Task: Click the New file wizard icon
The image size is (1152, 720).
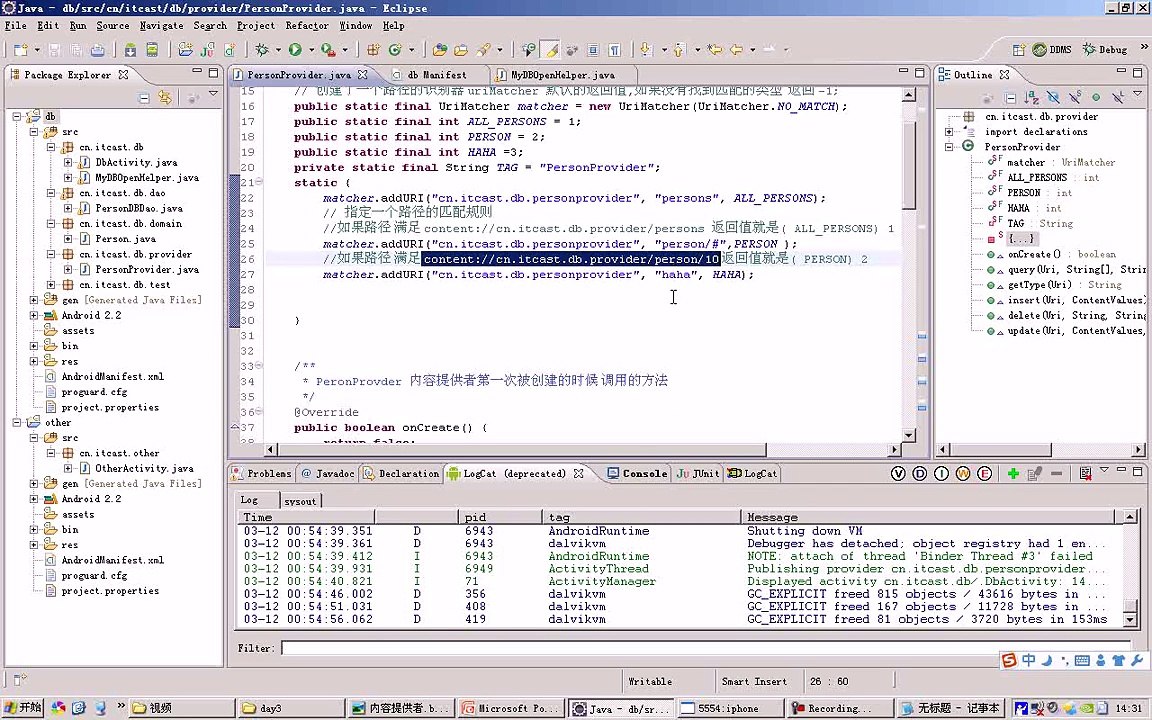Action: [x=21, y=50]
